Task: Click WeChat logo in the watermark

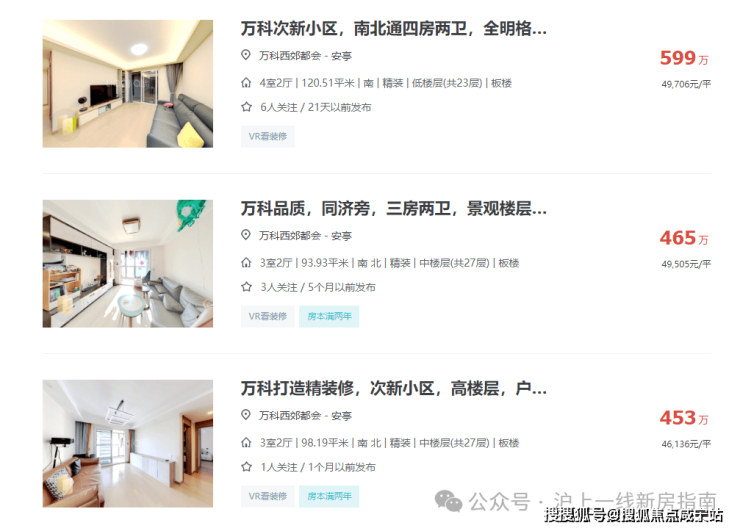Action: 448,501
